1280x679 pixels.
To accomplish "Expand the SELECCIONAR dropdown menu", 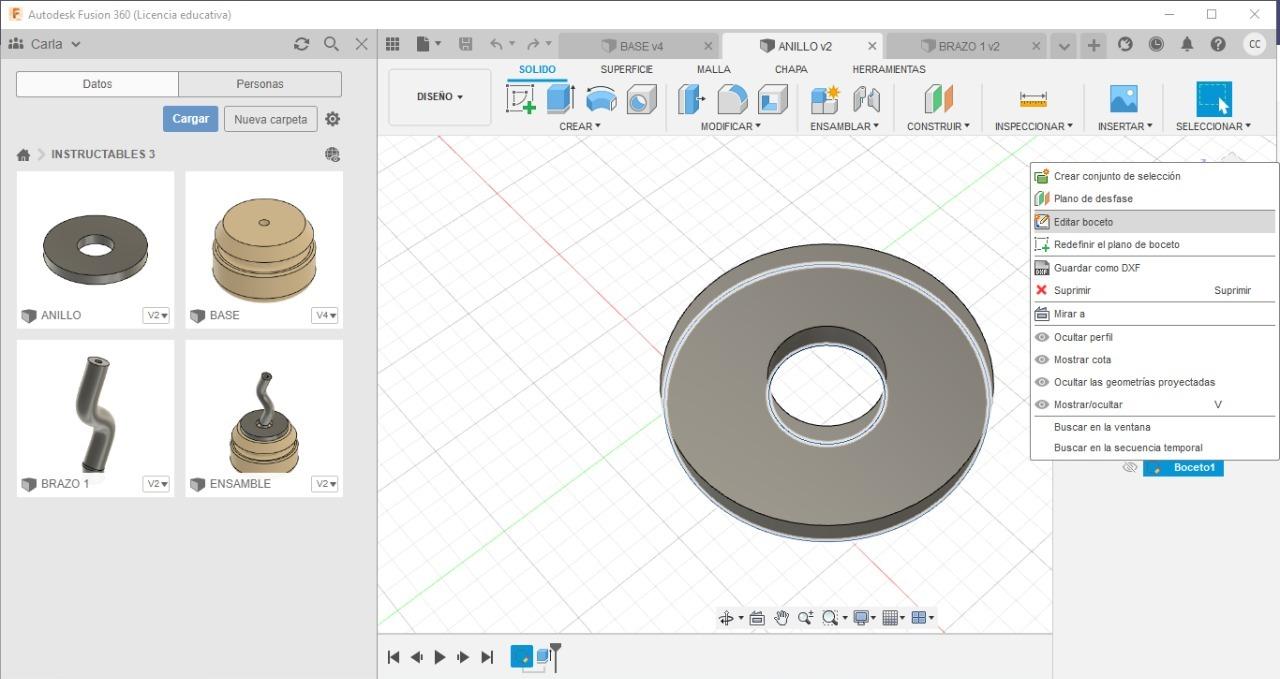I will 1213,126.
